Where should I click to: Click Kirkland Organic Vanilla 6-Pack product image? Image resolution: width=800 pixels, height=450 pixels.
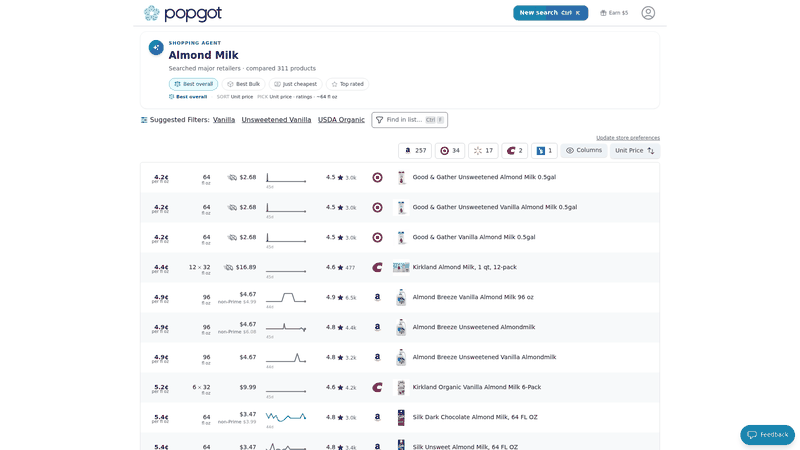click(401, 387)
